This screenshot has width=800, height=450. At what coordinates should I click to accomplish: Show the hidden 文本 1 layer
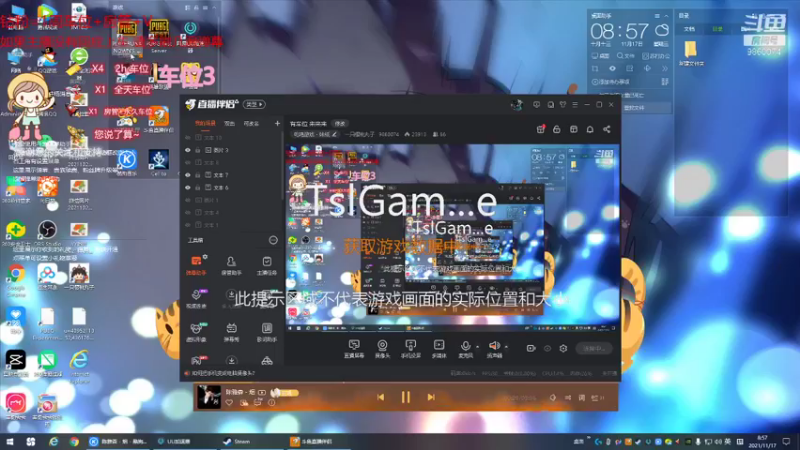coord(188,225)
